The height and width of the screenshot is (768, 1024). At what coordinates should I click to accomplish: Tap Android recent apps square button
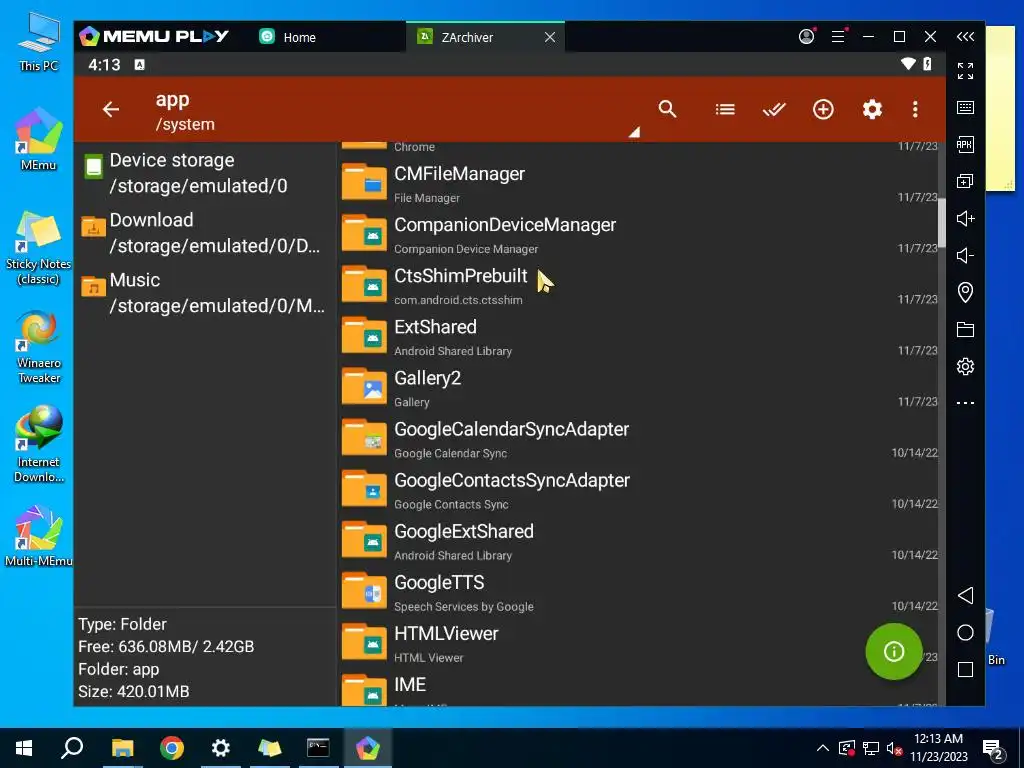point(965,669)
